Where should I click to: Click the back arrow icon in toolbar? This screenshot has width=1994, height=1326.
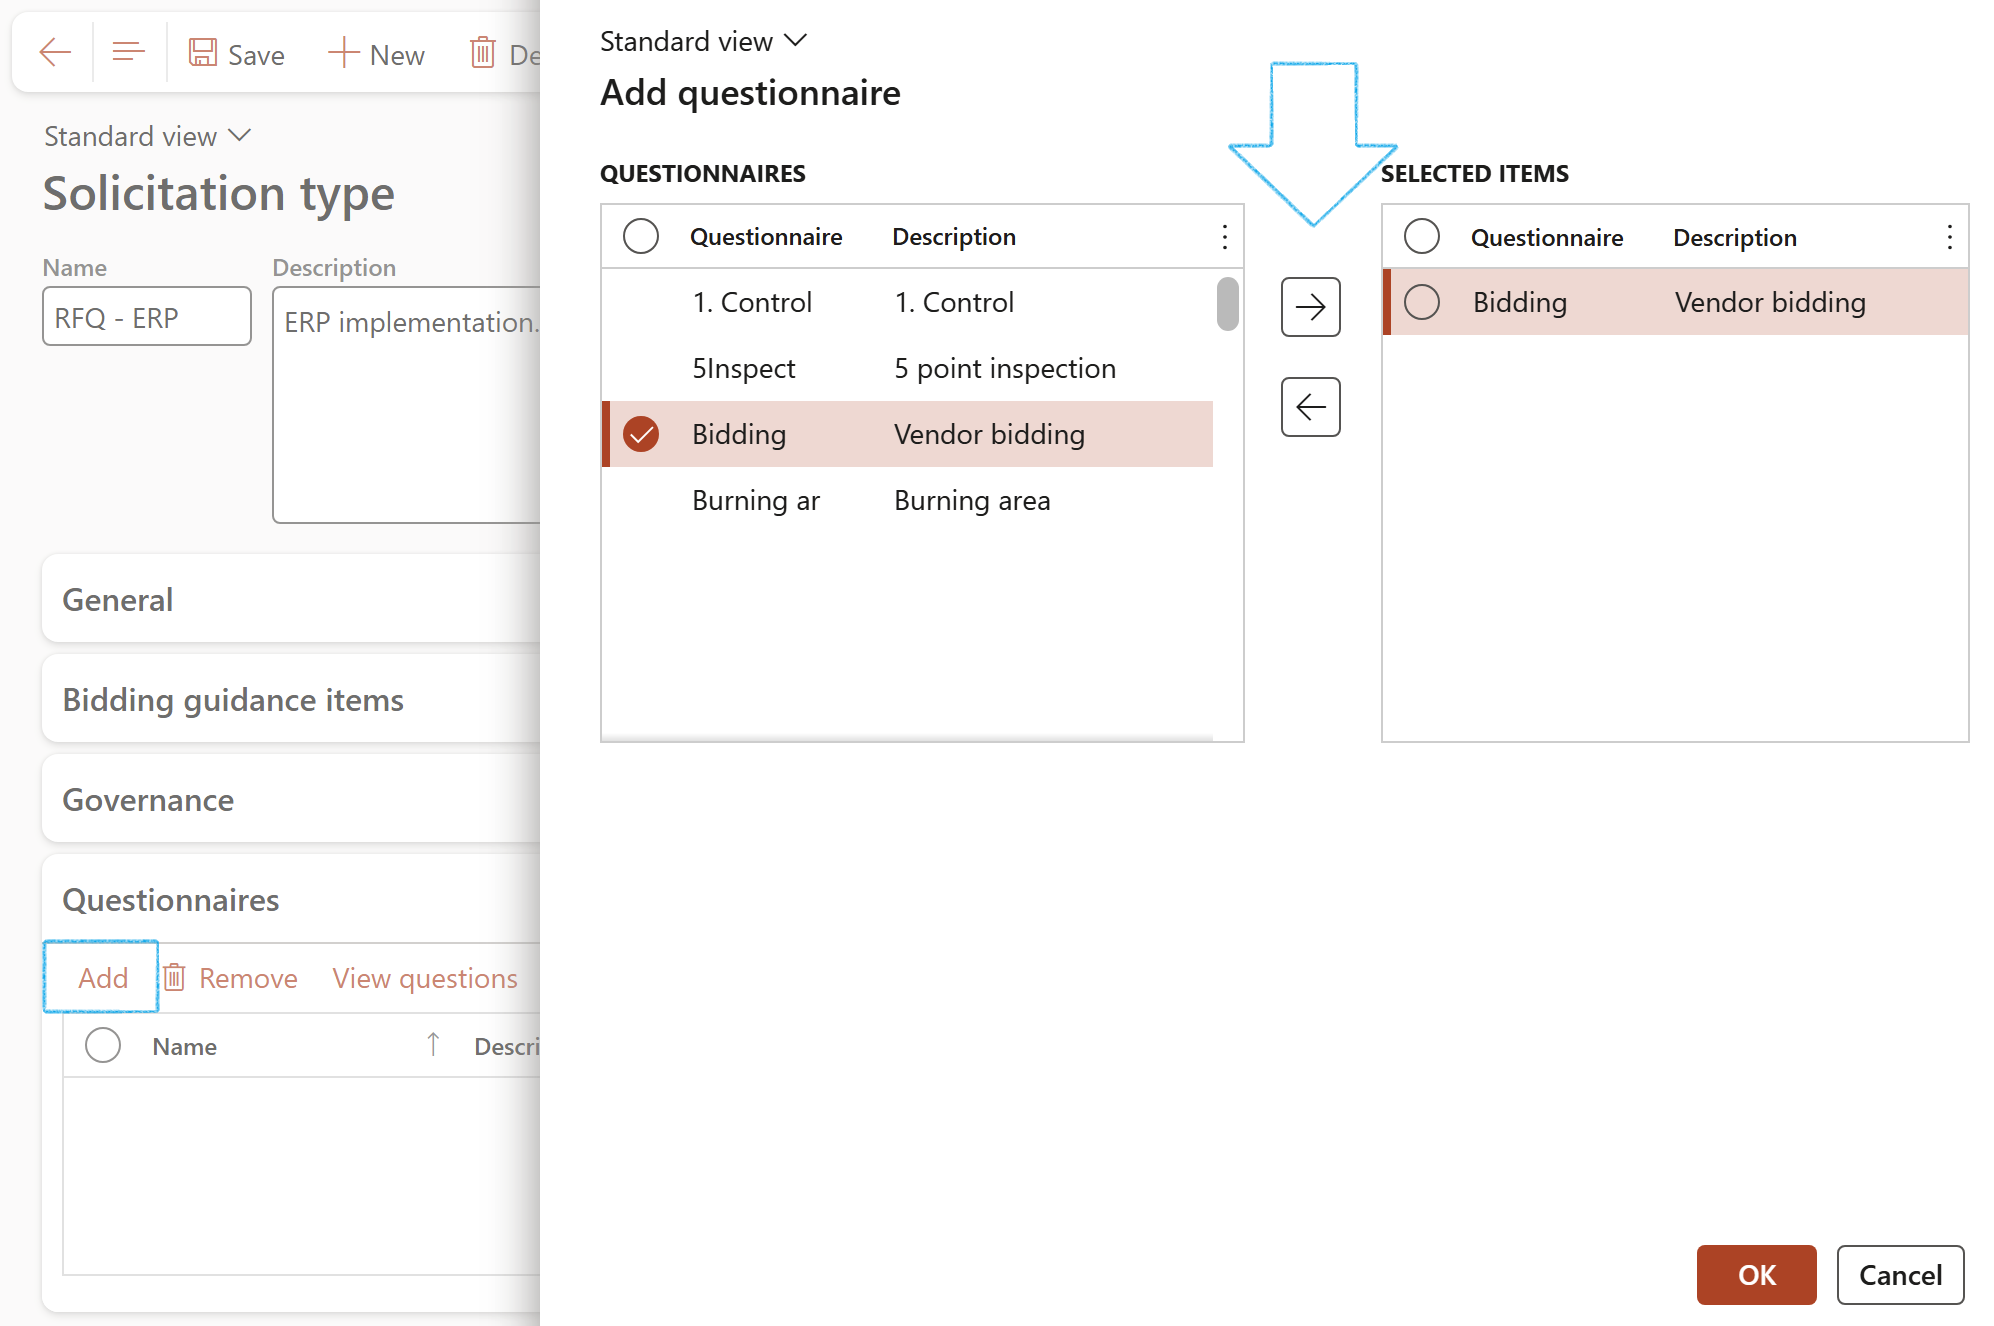pos(55,52)
